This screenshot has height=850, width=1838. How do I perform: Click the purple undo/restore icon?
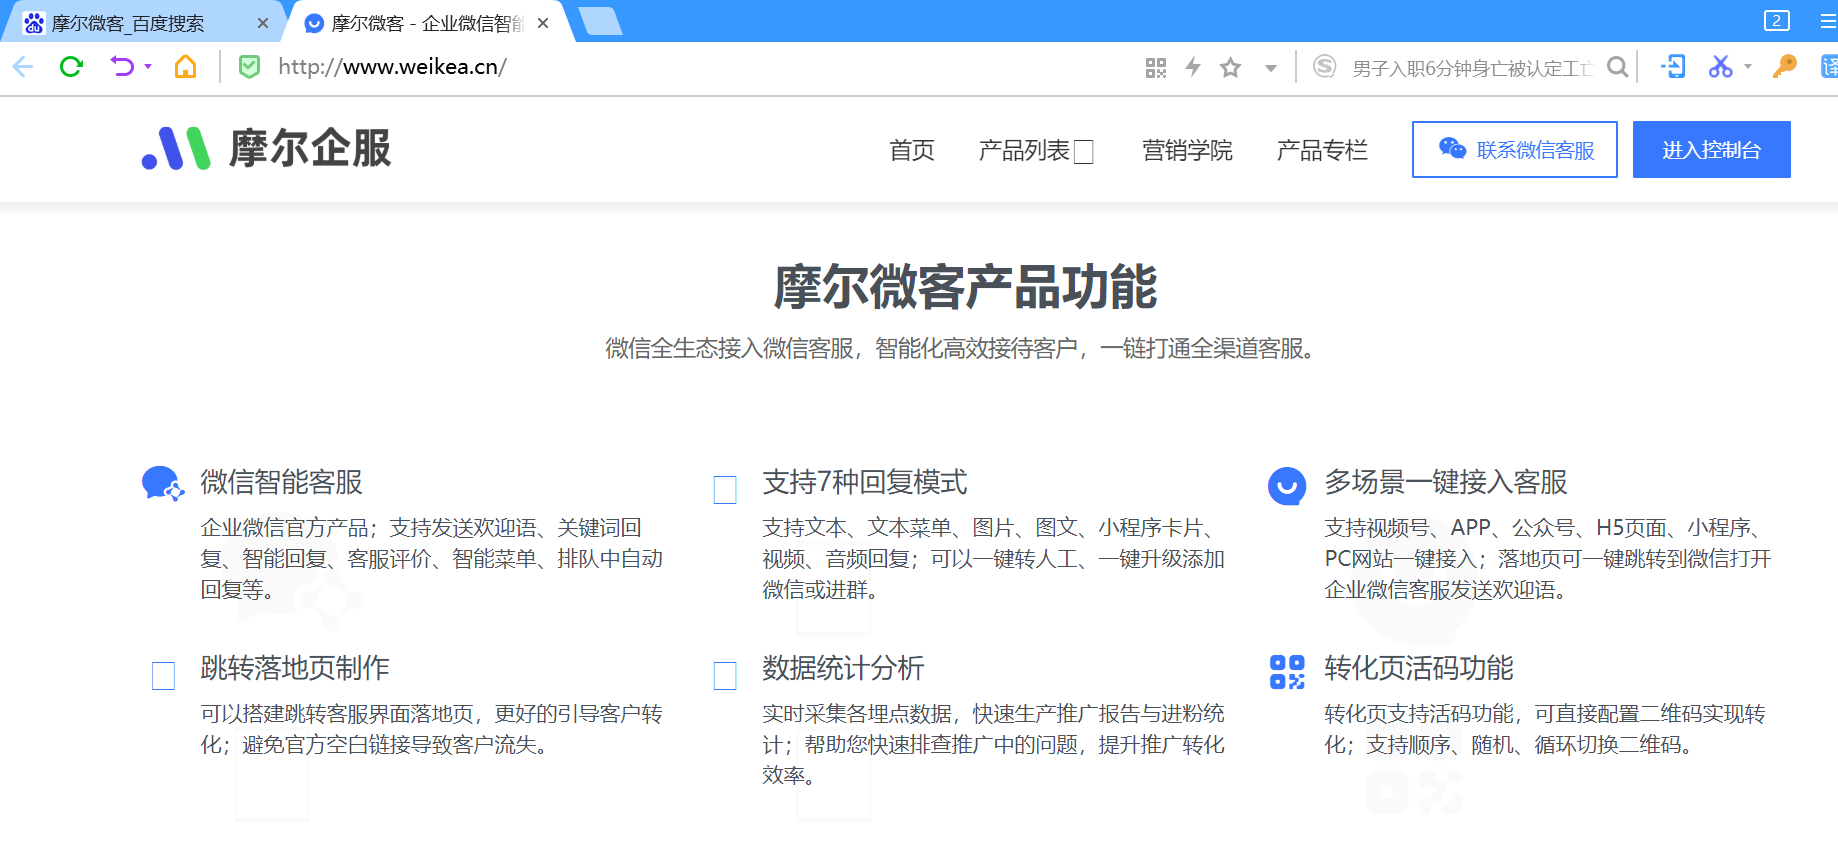122,67
